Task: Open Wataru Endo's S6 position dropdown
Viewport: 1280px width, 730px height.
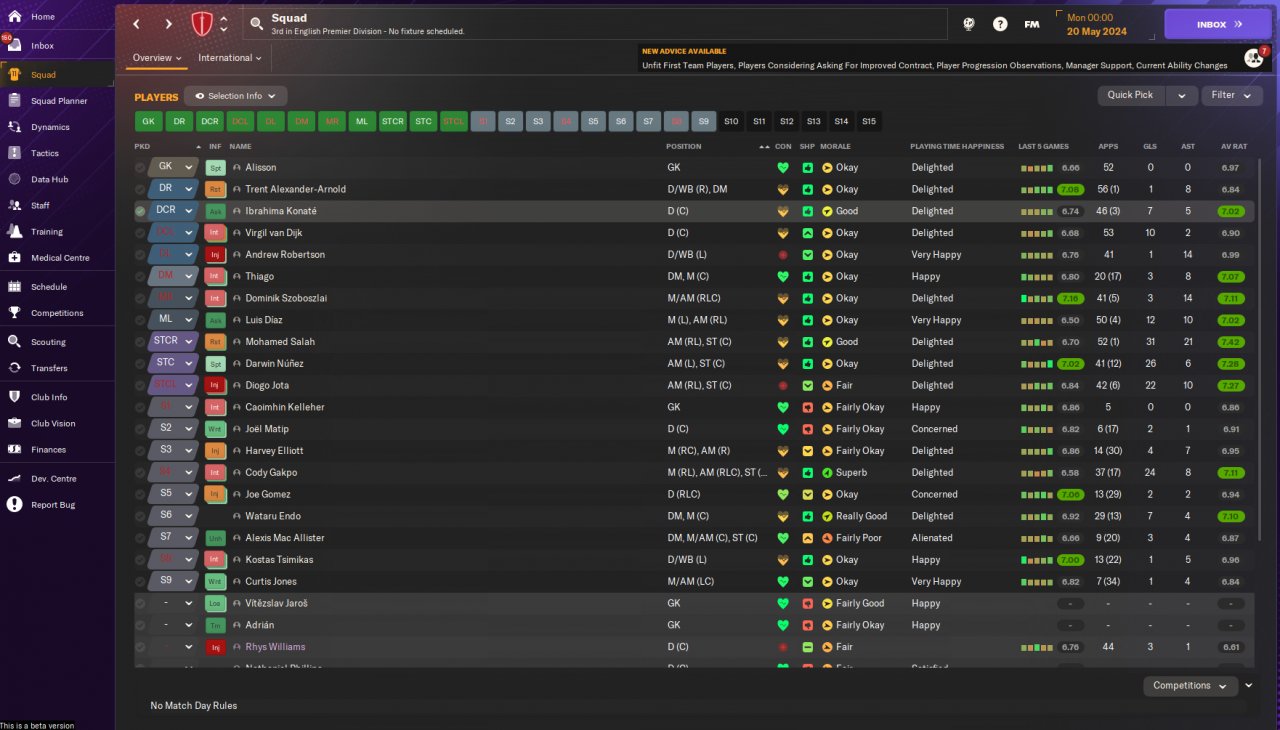Action: (x=172, y=516)
